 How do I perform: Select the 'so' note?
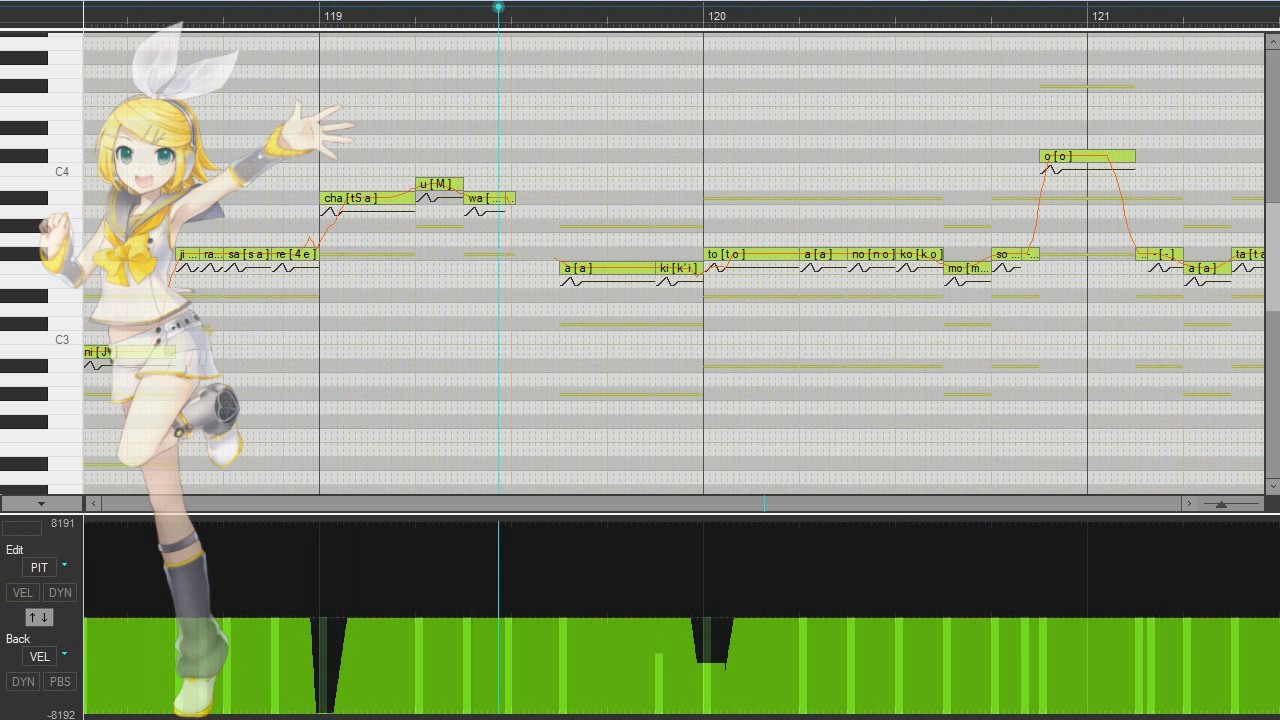pyautogui.click(x=1008, y=254)
